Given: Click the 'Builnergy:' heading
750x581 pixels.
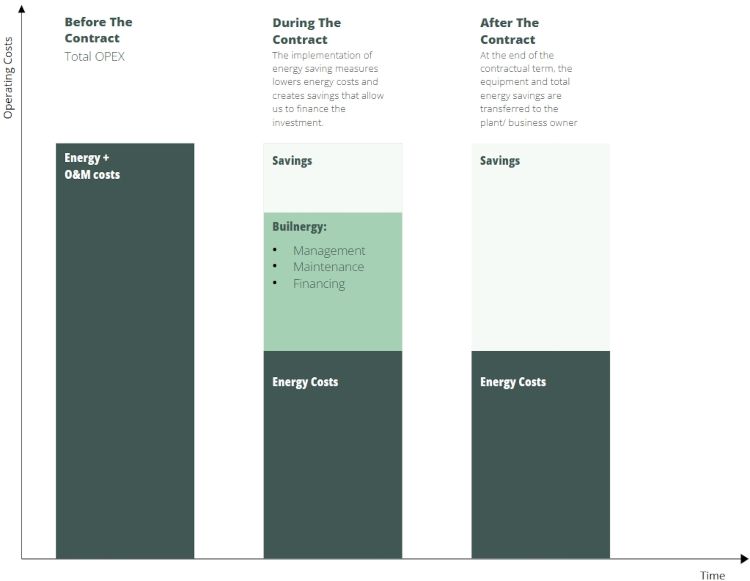Looking at the screenshot, I should (x=299, y=227).
